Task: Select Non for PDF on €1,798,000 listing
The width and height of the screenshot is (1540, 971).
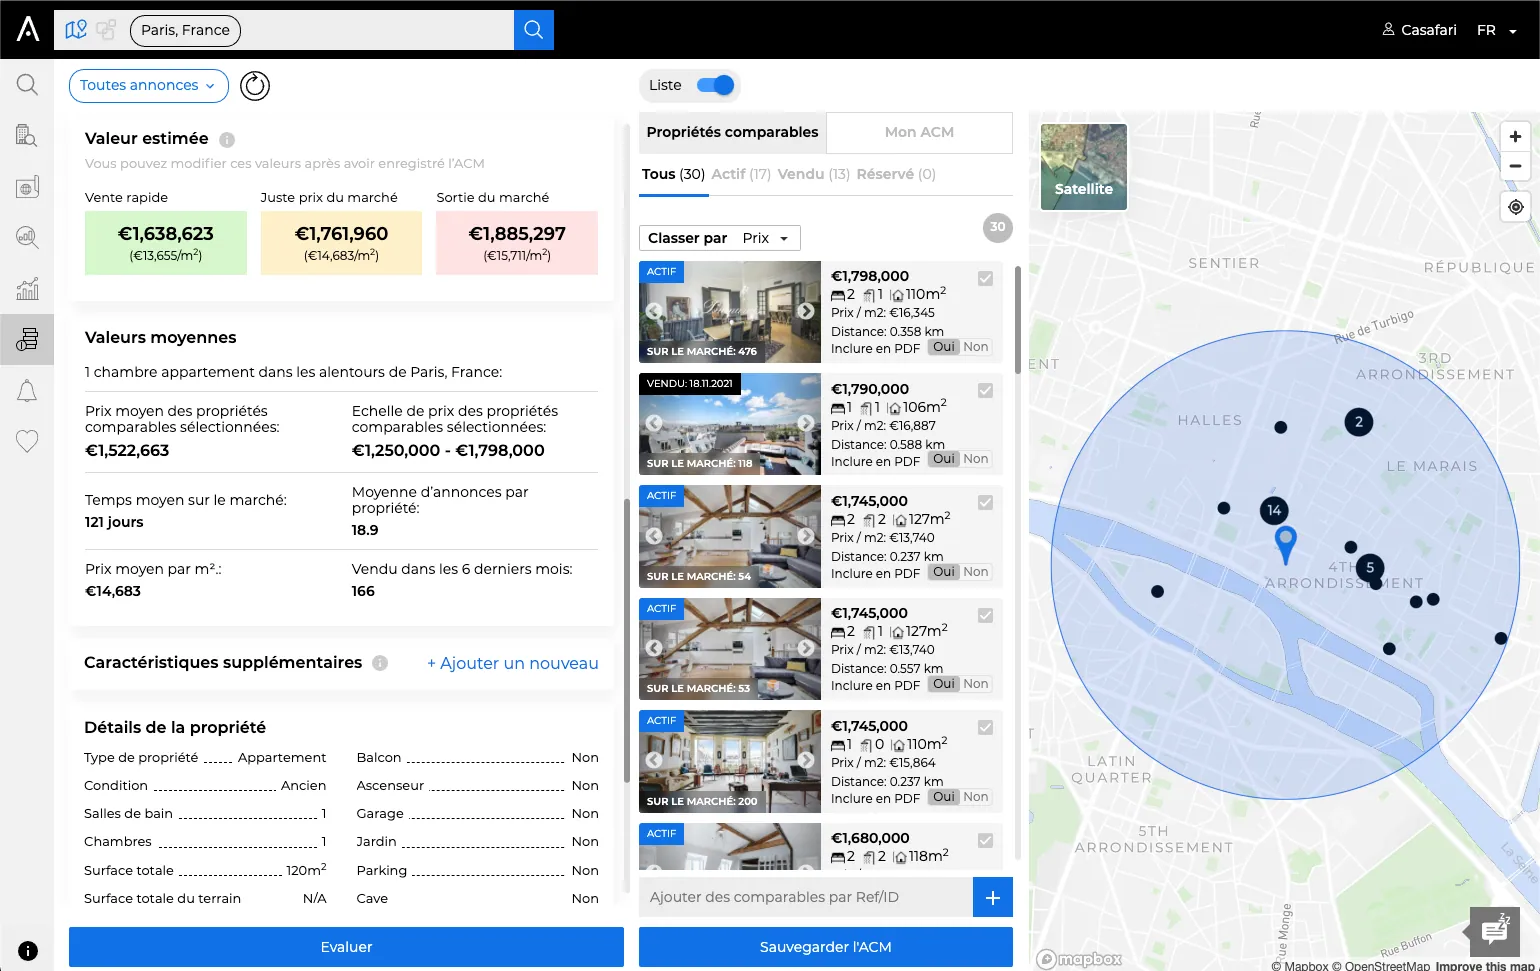Action: click(976, 347)
